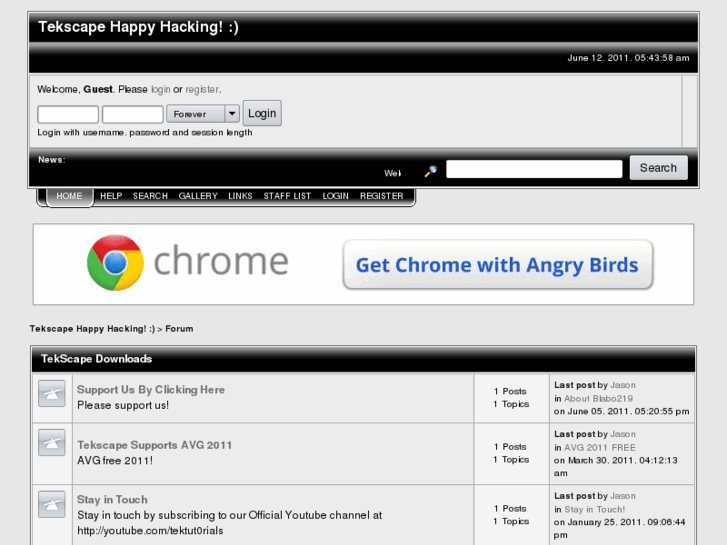The width and height of the screenshot is (727, 545).
Task: Click the Forum breadcrumb link
Action: click(x=179, y=329)
